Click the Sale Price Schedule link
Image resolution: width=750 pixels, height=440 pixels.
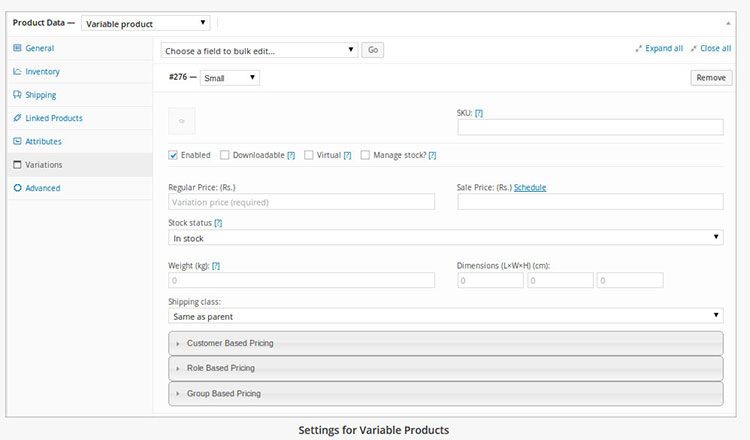coord(530,187)
